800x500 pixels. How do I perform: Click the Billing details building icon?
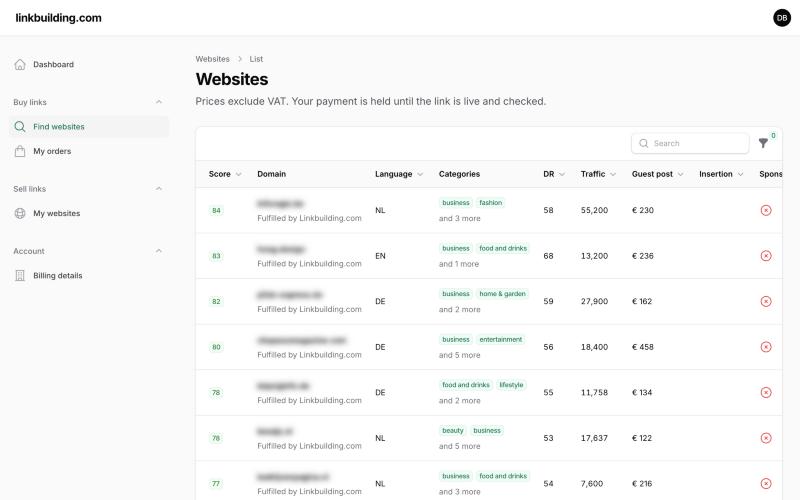(x=20, y=276)
